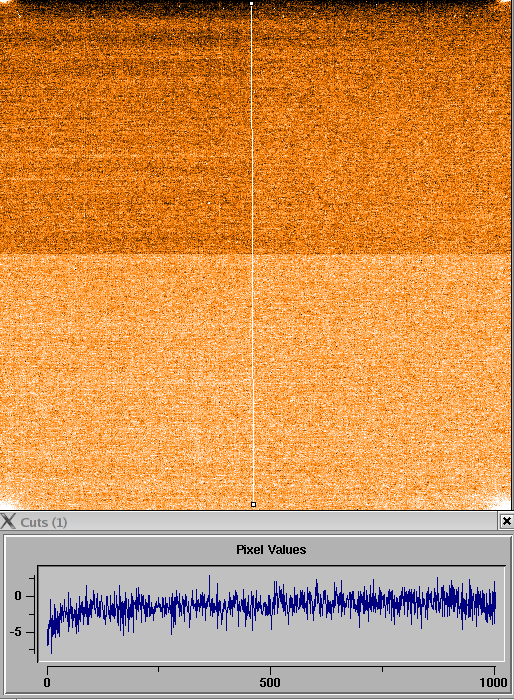
Task: Click the white vertical cut line
Action: coord(252,254)
